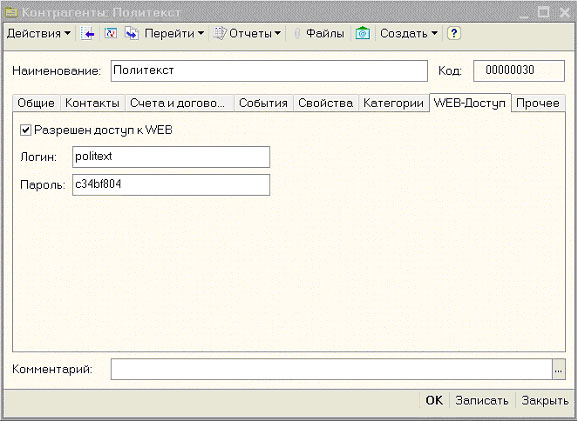Expand the Создать dropdown menu
577x421 pixels.
(x=409, y=33)
